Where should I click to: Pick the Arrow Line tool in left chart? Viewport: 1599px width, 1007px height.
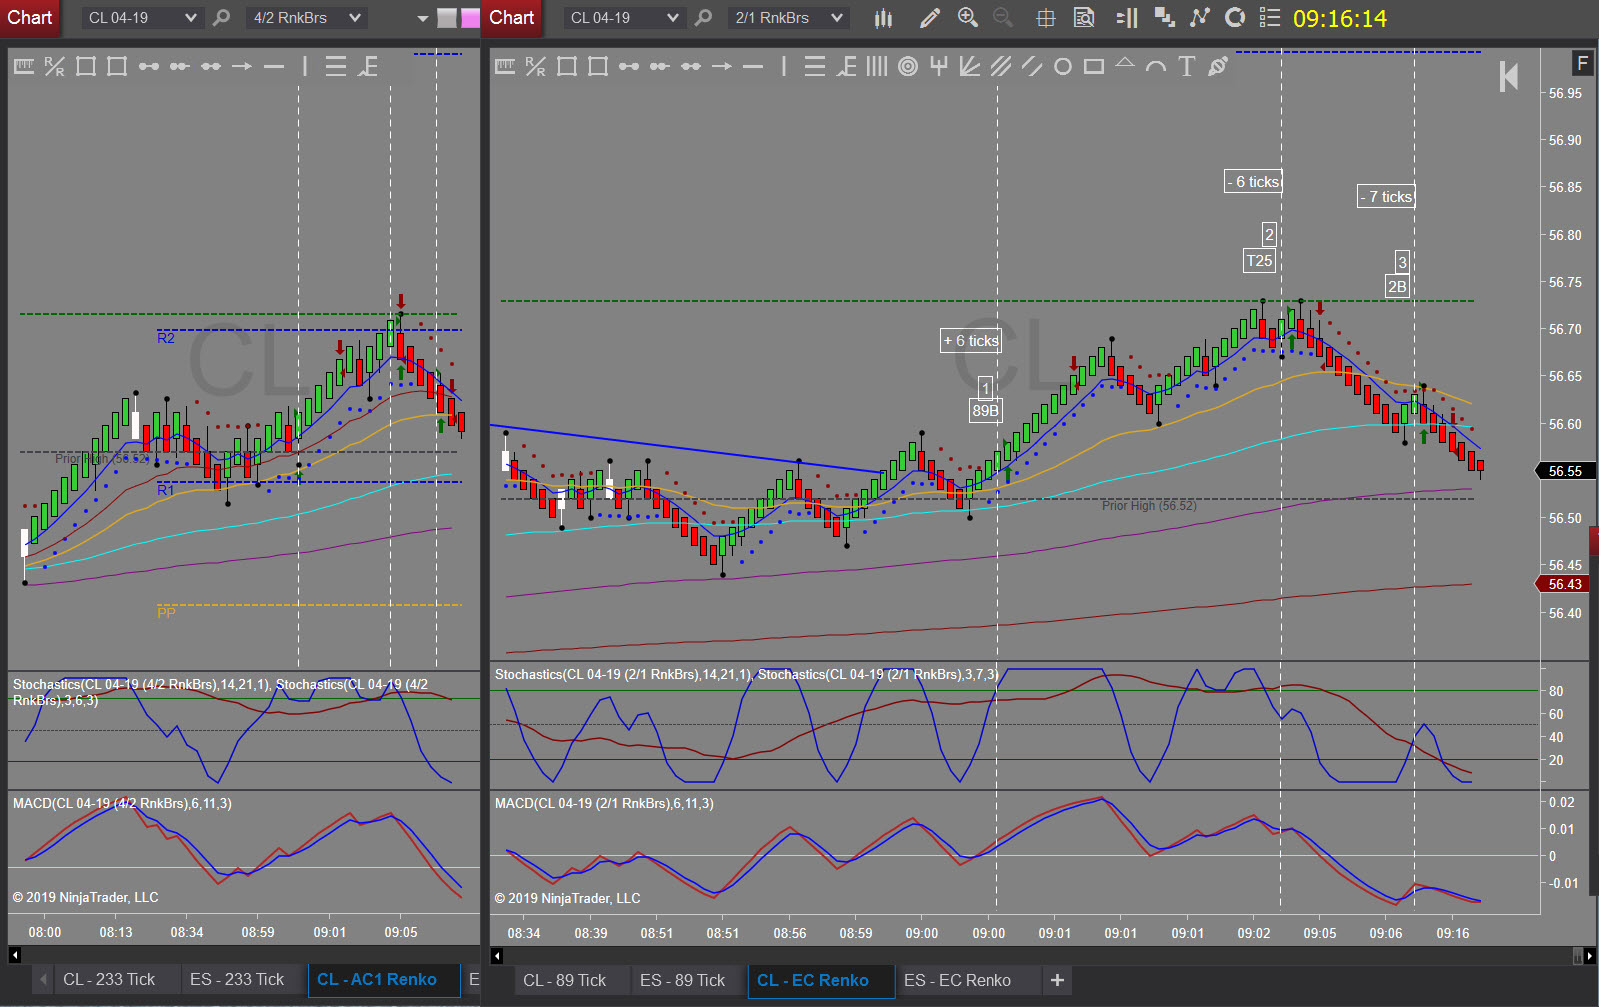click(x=242, y=67)
